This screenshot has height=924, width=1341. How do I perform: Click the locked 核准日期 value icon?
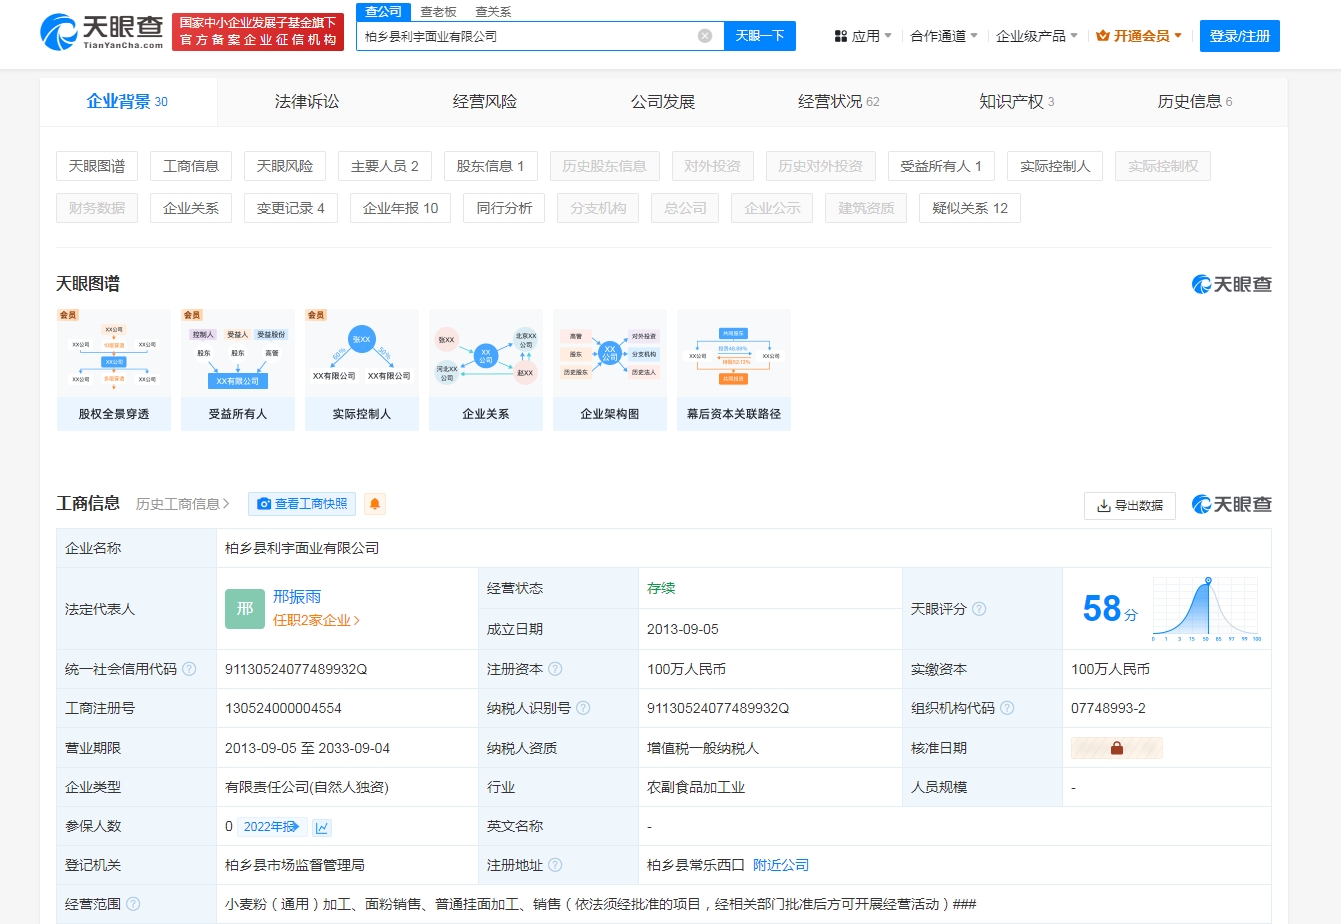tap(1117, 748)
